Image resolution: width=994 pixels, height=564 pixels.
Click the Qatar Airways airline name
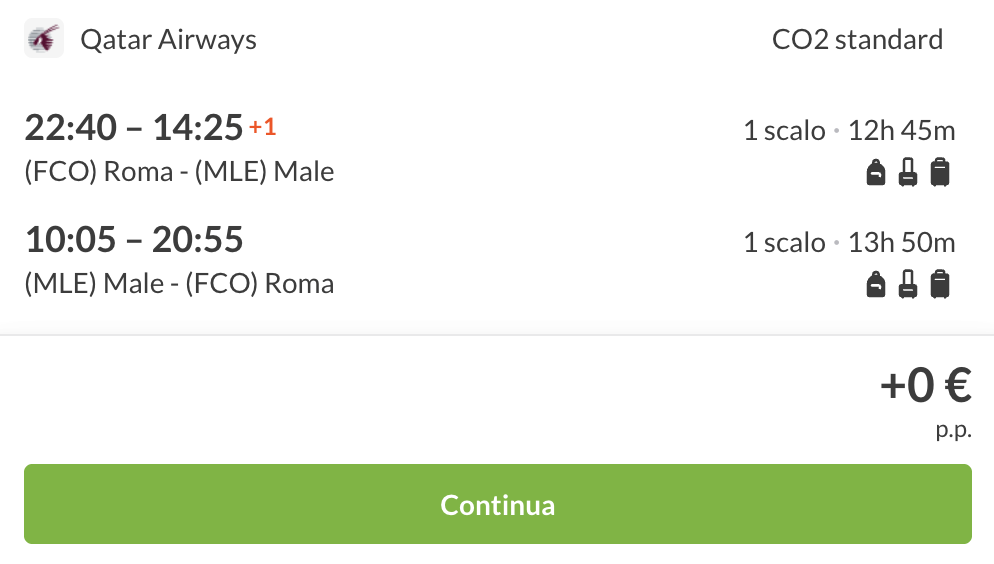[x=168, y=40]
